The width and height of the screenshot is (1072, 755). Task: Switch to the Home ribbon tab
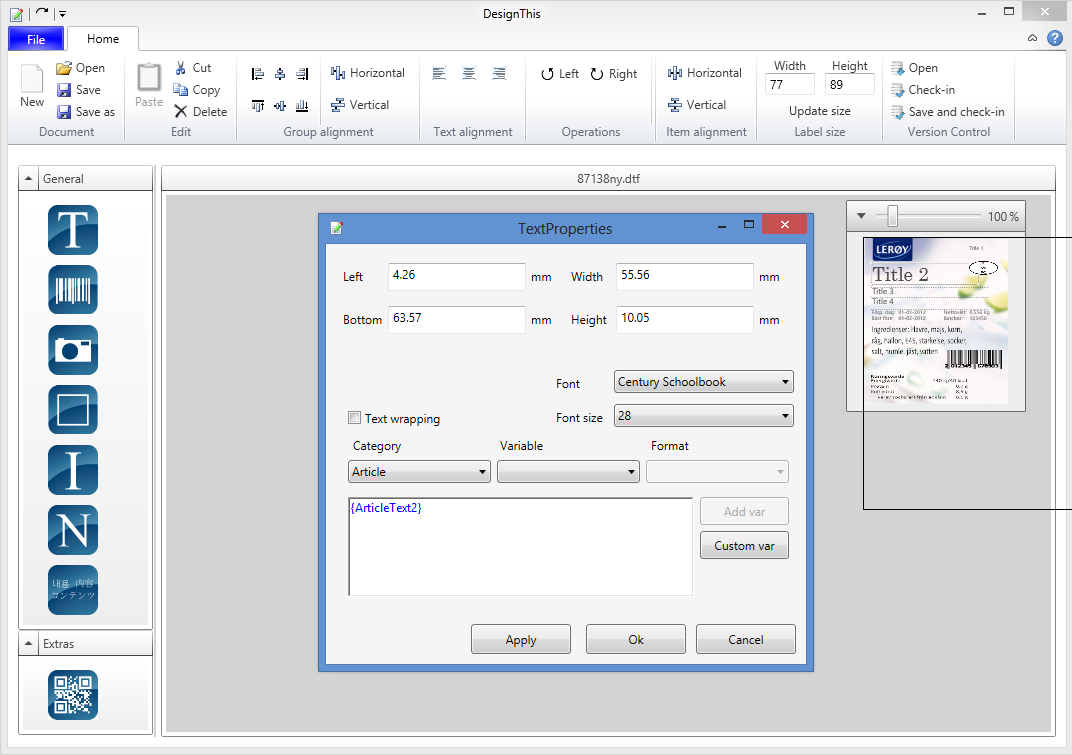(103, 39)
